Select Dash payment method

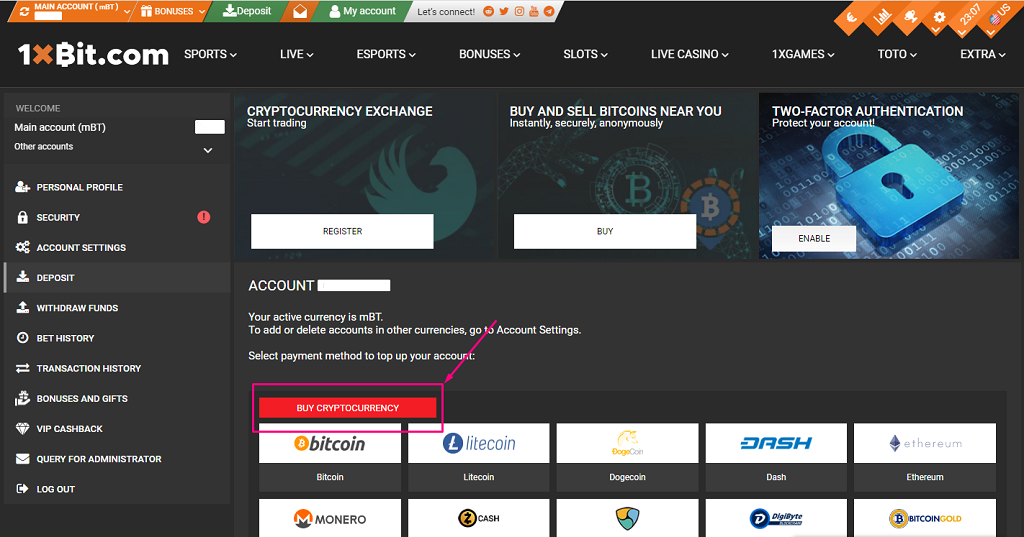[776, 457]
